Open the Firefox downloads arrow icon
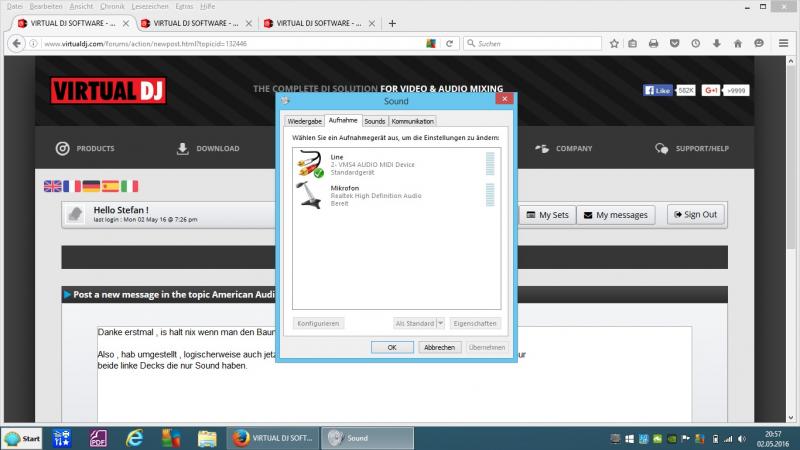This screenshot has height=450, width=800. pyautogui.click(x=716, y=44)
